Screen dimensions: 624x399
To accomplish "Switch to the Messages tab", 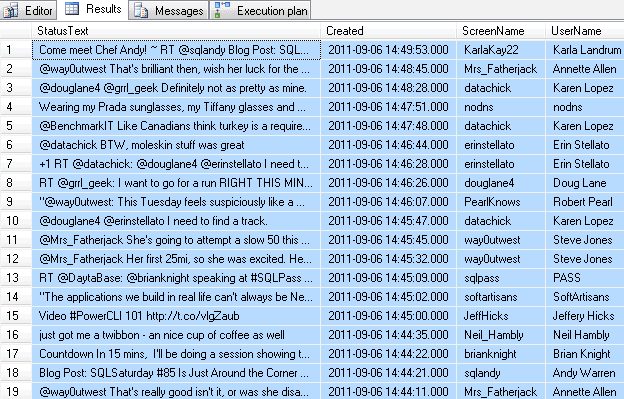I will click(169, 10).
